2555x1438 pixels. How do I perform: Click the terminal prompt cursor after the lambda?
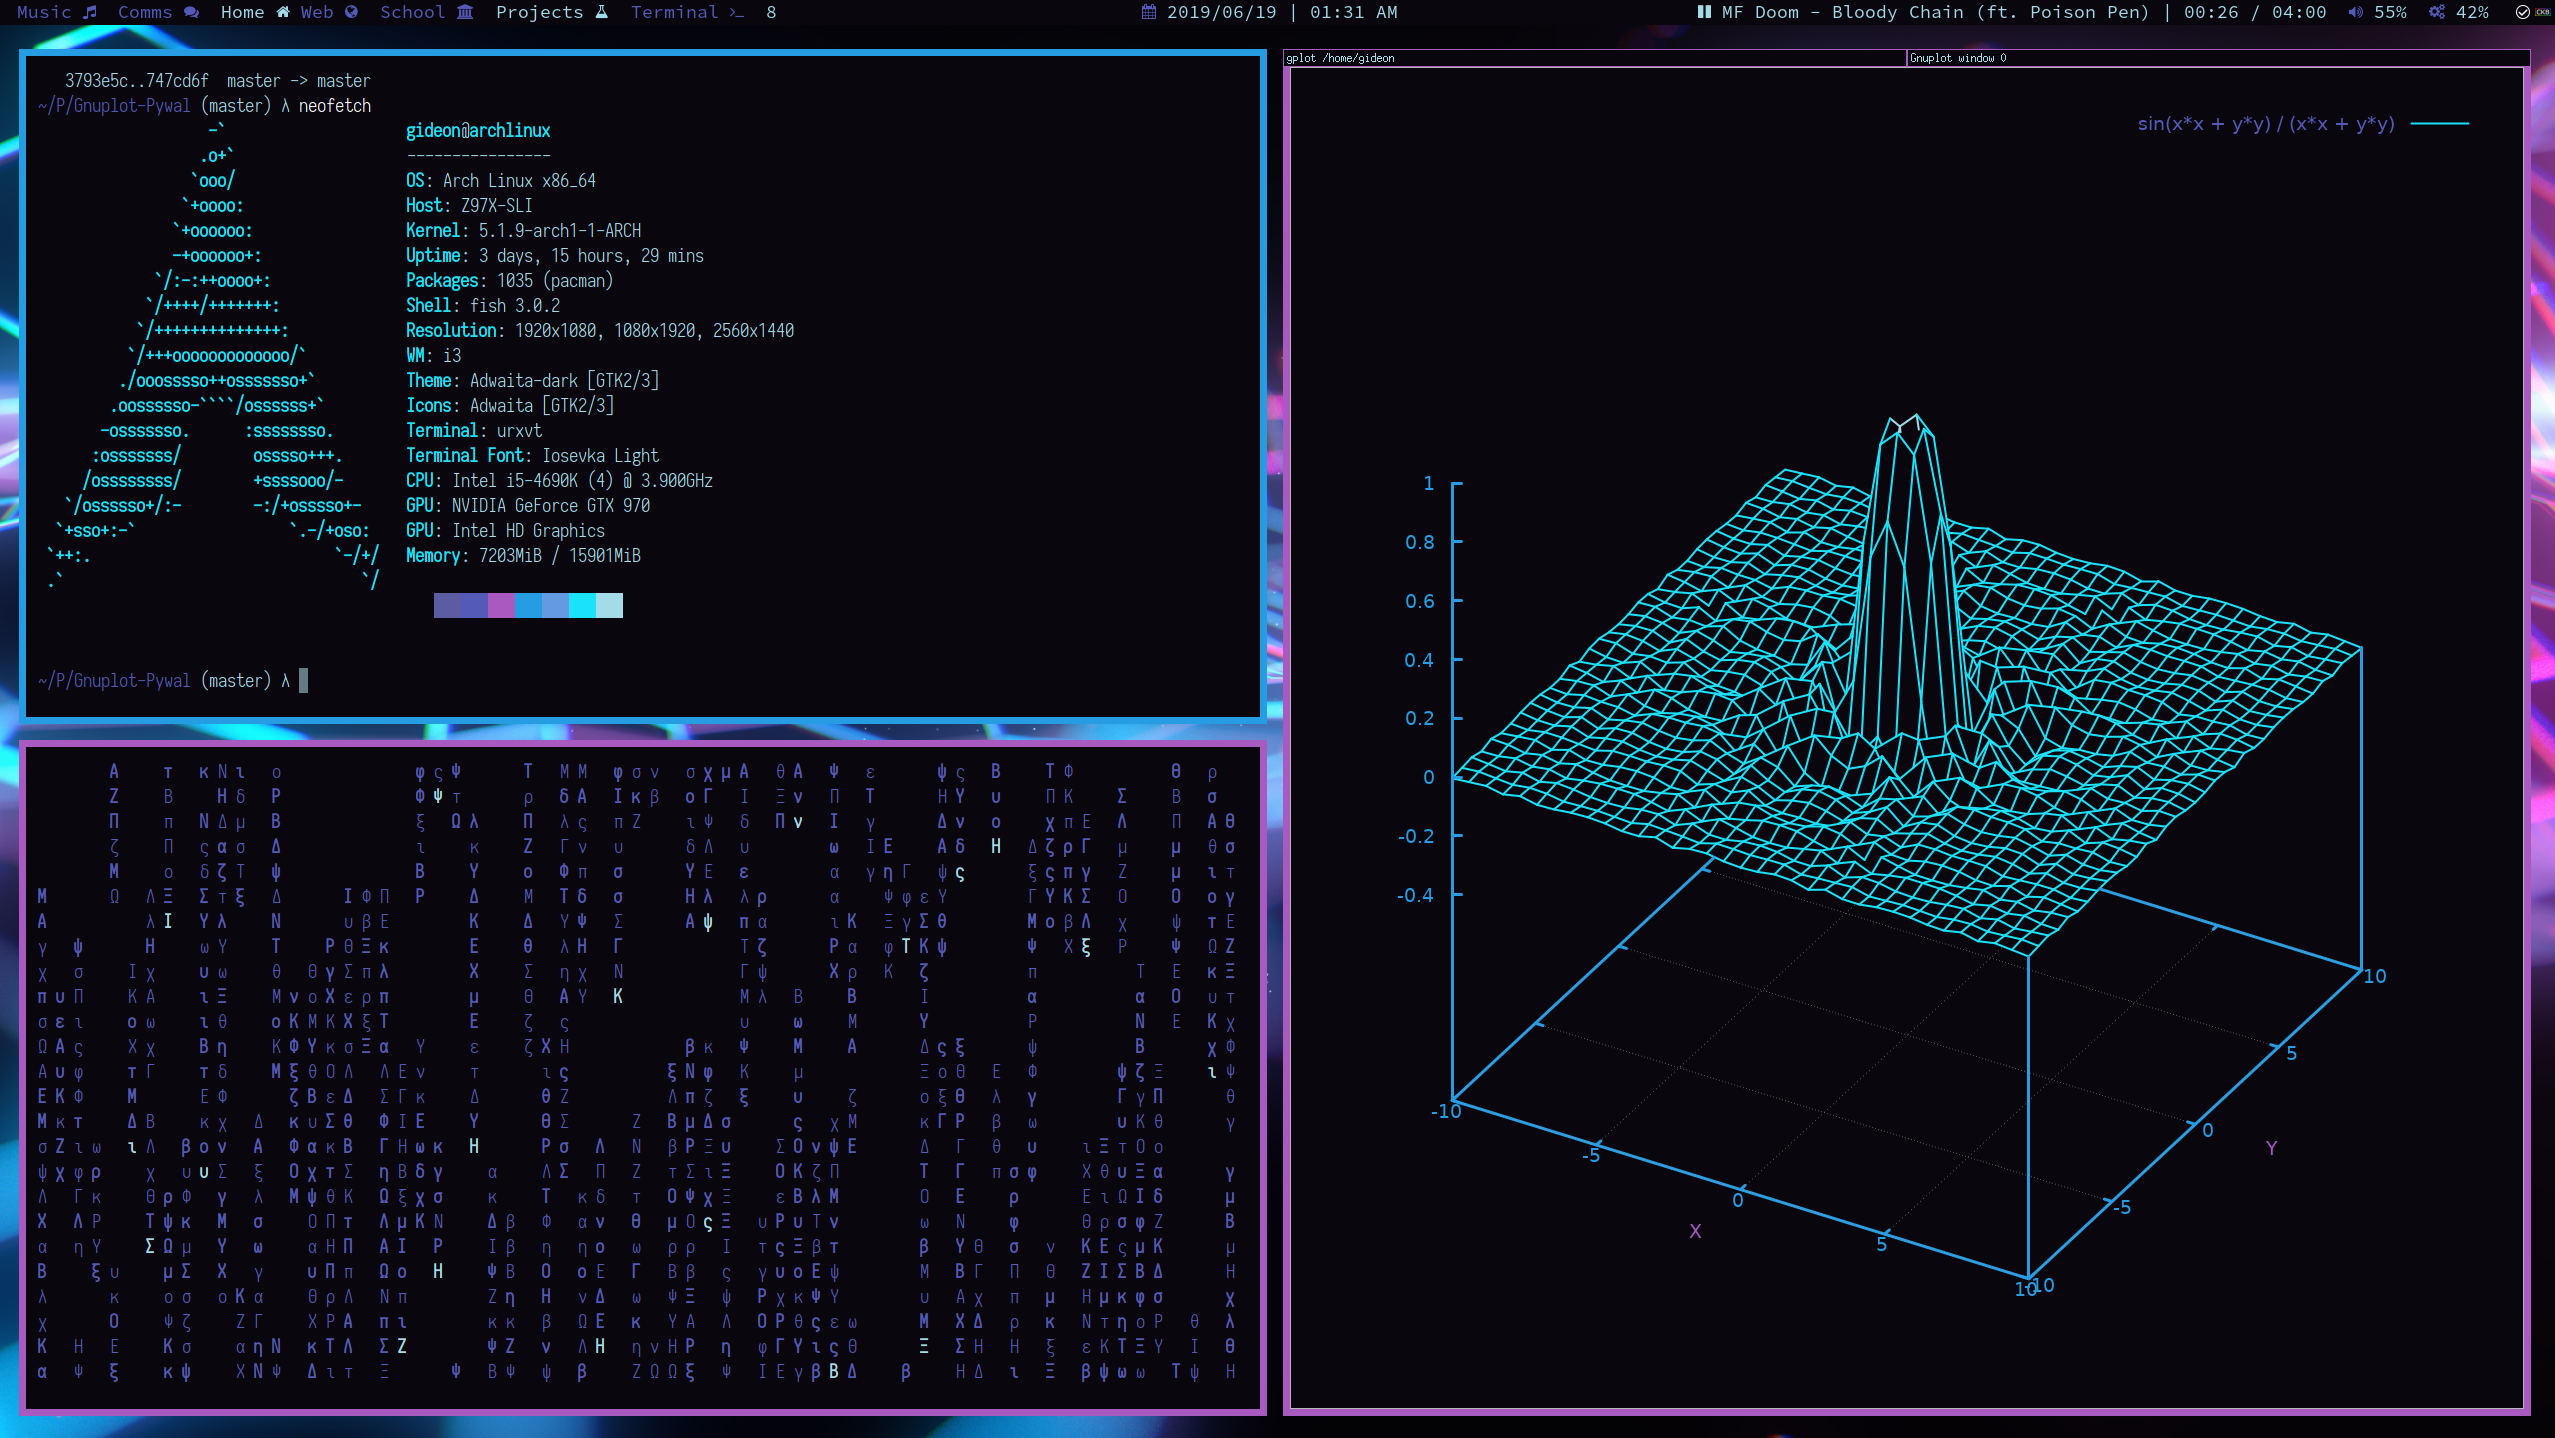[x=304, y=681]
